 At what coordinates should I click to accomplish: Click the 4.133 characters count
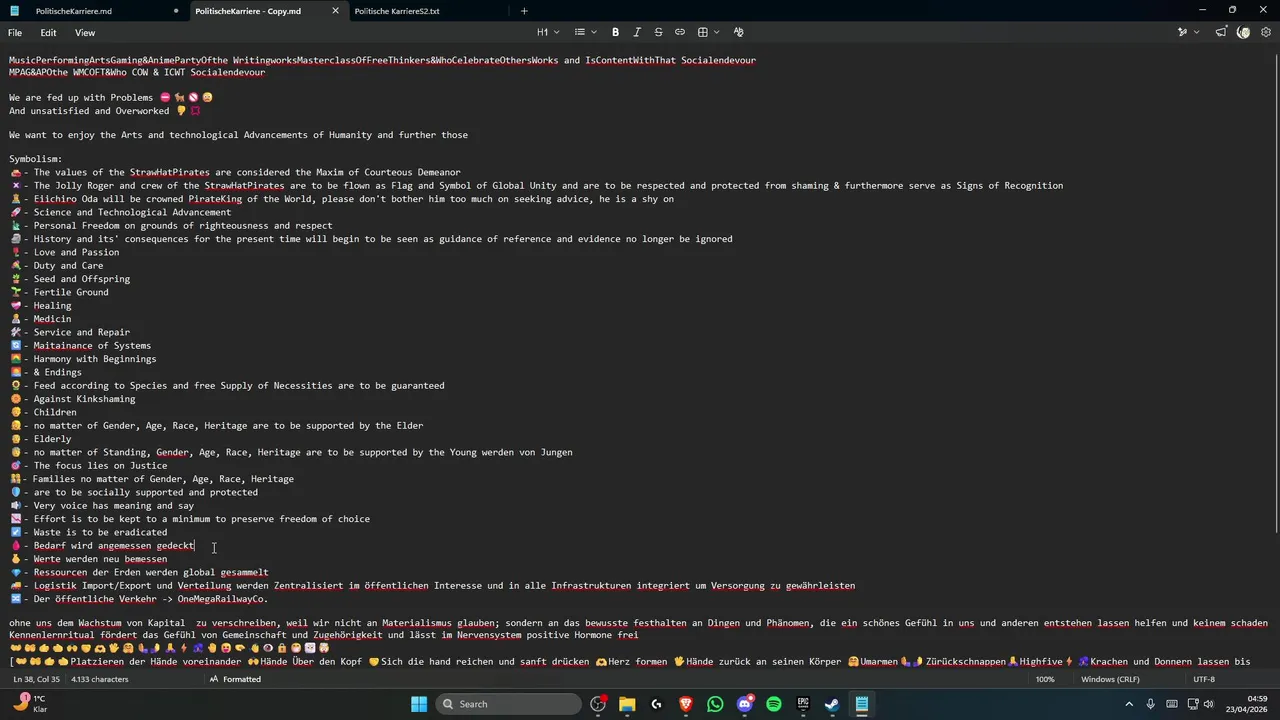[100, 679]
